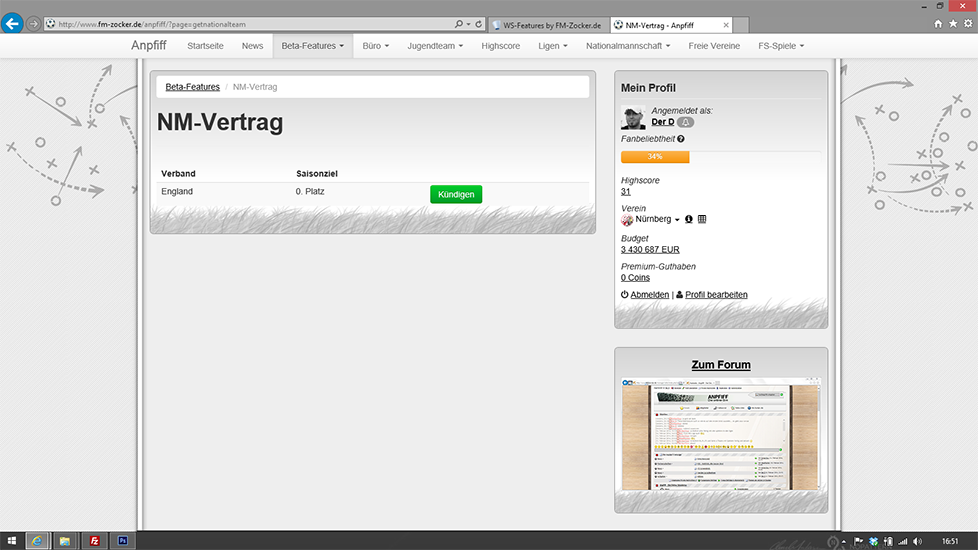The height and width of the screenshot is (550, 978).
Task: Open the Nürnberg club dropdown caret
Action: click(x=677, y=220)
